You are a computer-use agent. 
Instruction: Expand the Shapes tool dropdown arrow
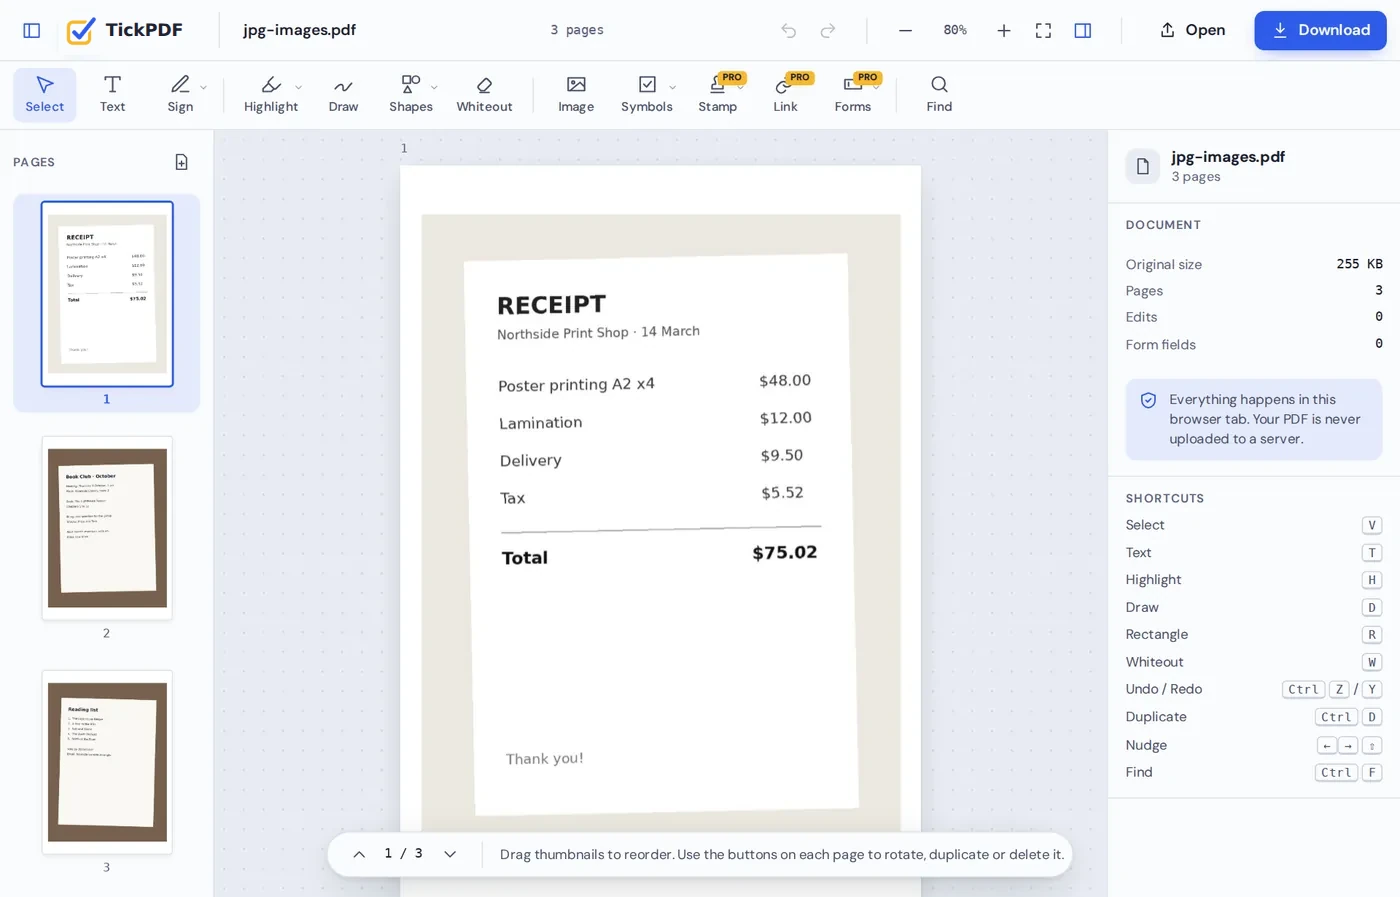434,87
